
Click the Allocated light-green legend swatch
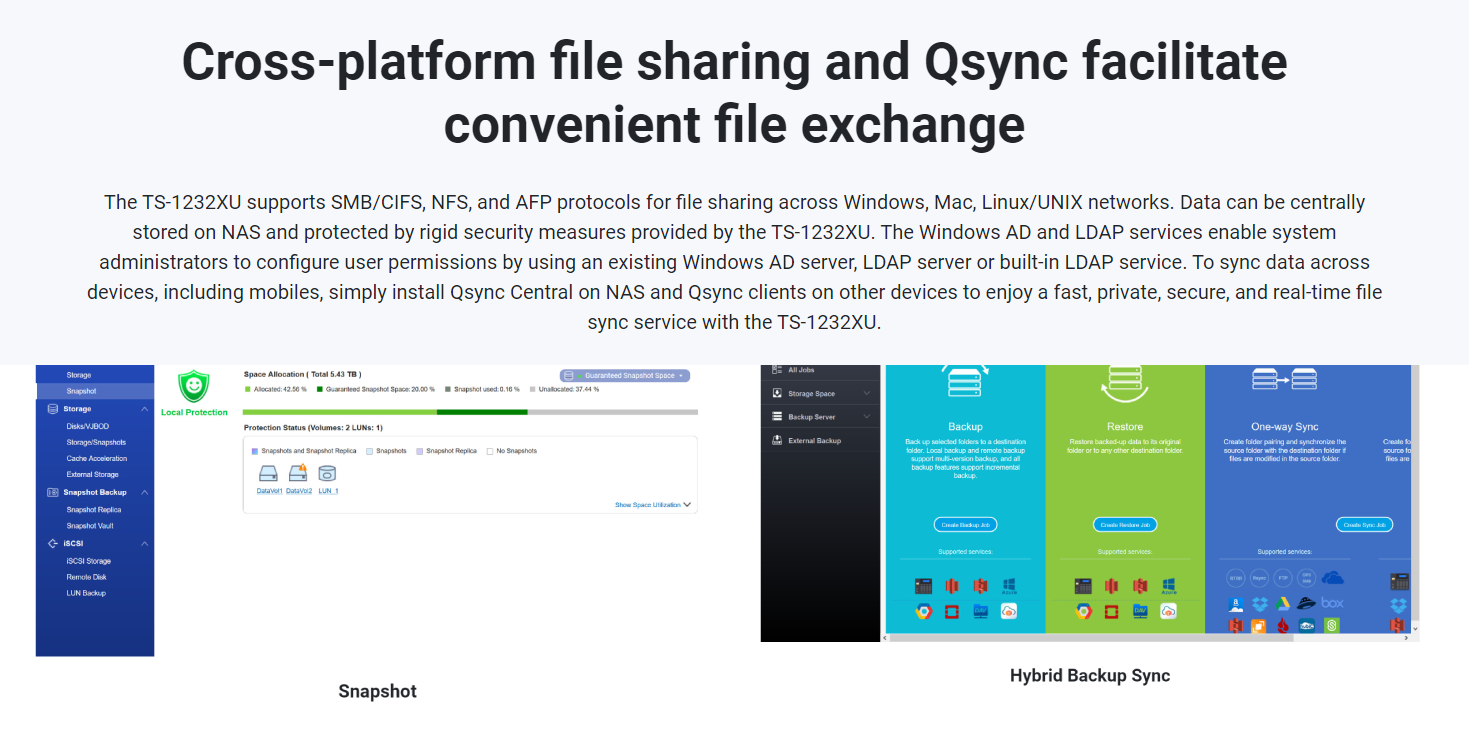247,389
